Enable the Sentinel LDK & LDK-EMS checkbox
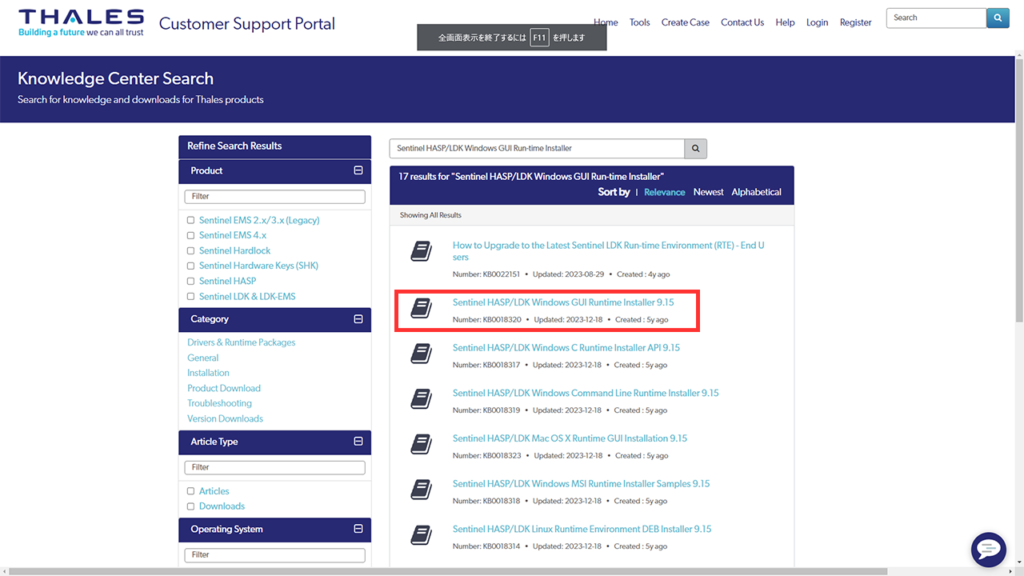Viewport: 1024px width, 576px height. (191, 297)
